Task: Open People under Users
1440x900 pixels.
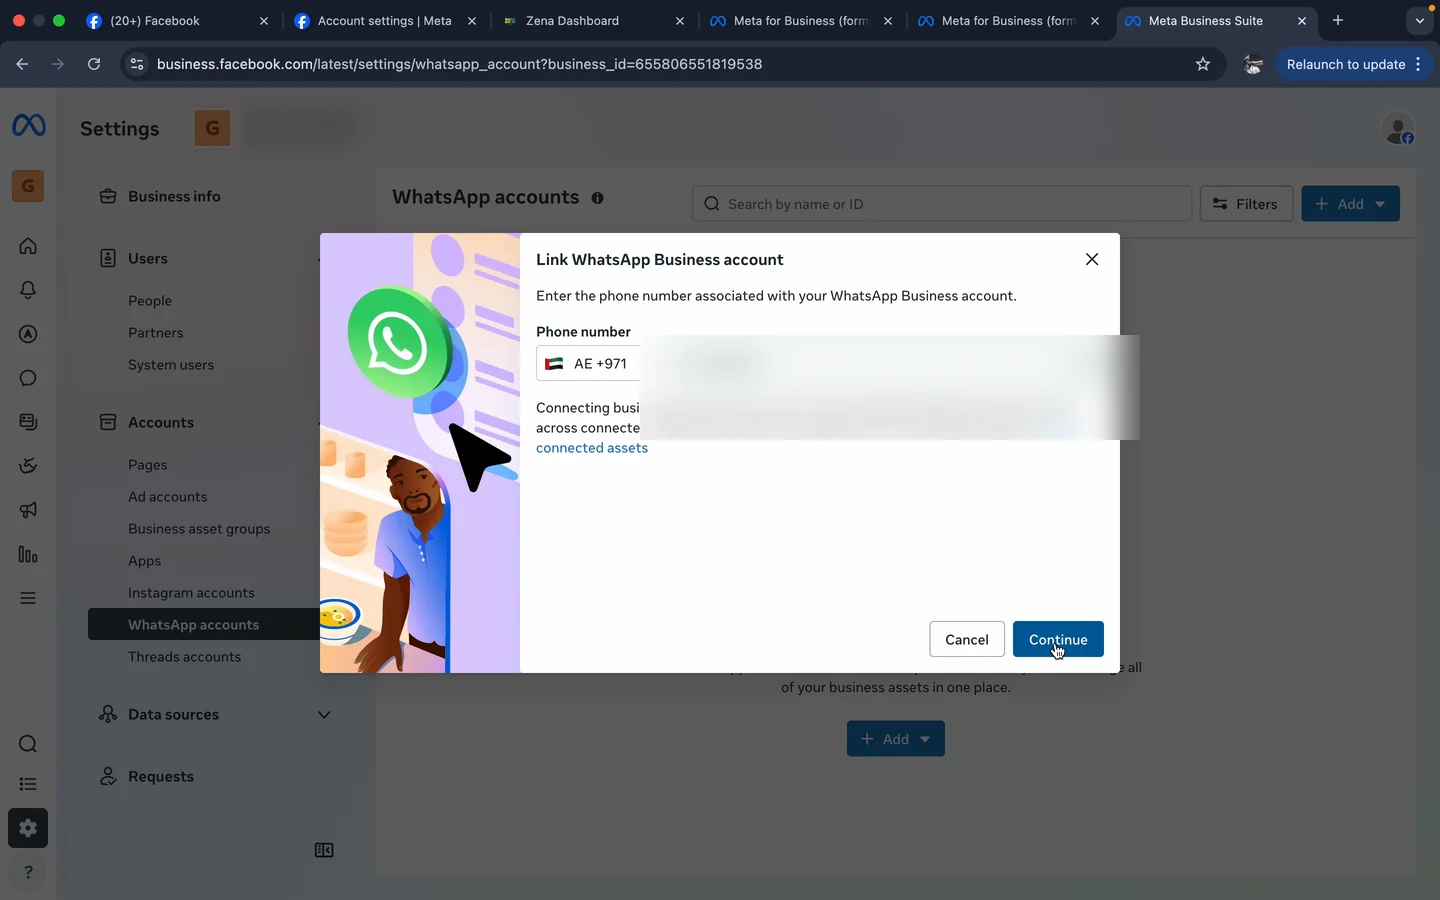Action: point(150,301)
